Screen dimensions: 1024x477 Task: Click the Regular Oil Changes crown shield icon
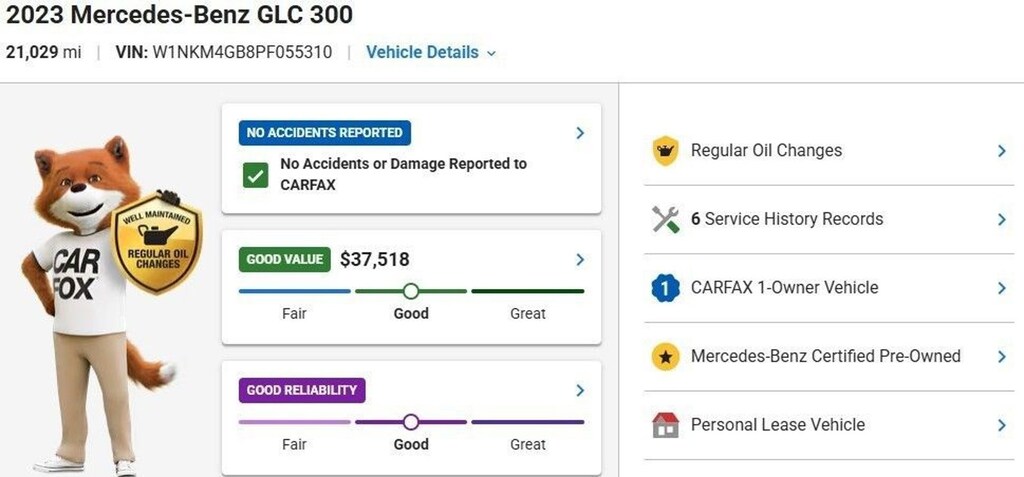coord(665,151)
